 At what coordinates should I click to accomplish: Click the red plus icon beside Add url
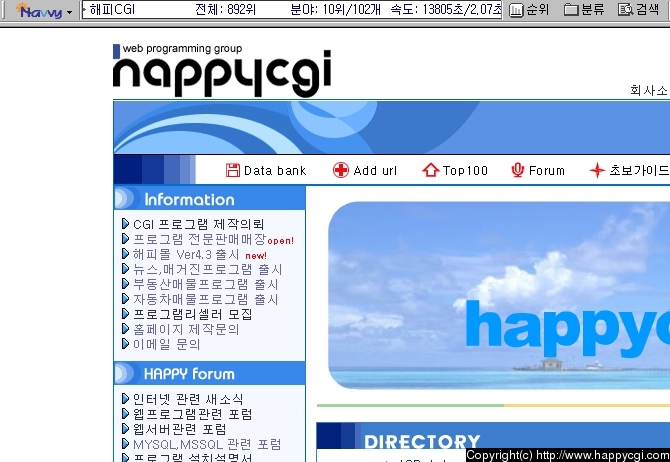point(341,170)
